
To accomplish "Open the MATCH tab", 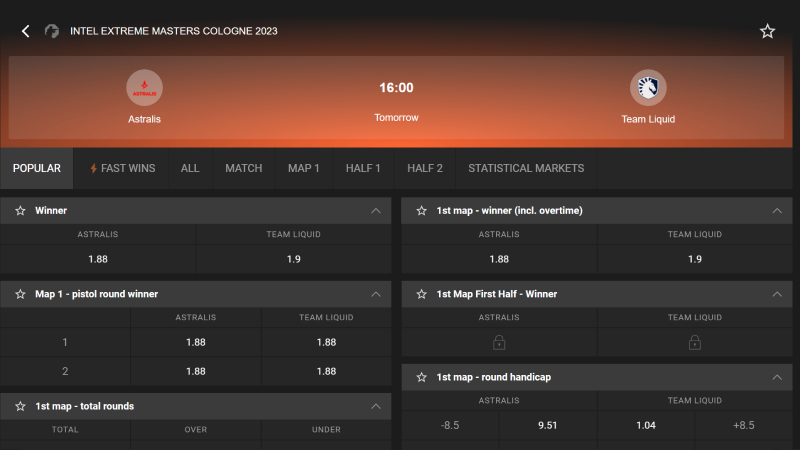I will tap(244, 168).
